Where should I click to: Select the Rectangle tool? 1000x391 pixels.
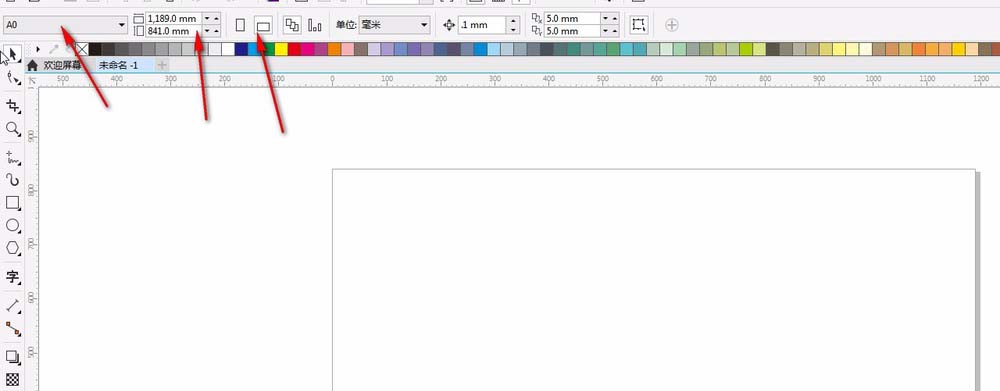pyautogui.click(x=13, y=203)
